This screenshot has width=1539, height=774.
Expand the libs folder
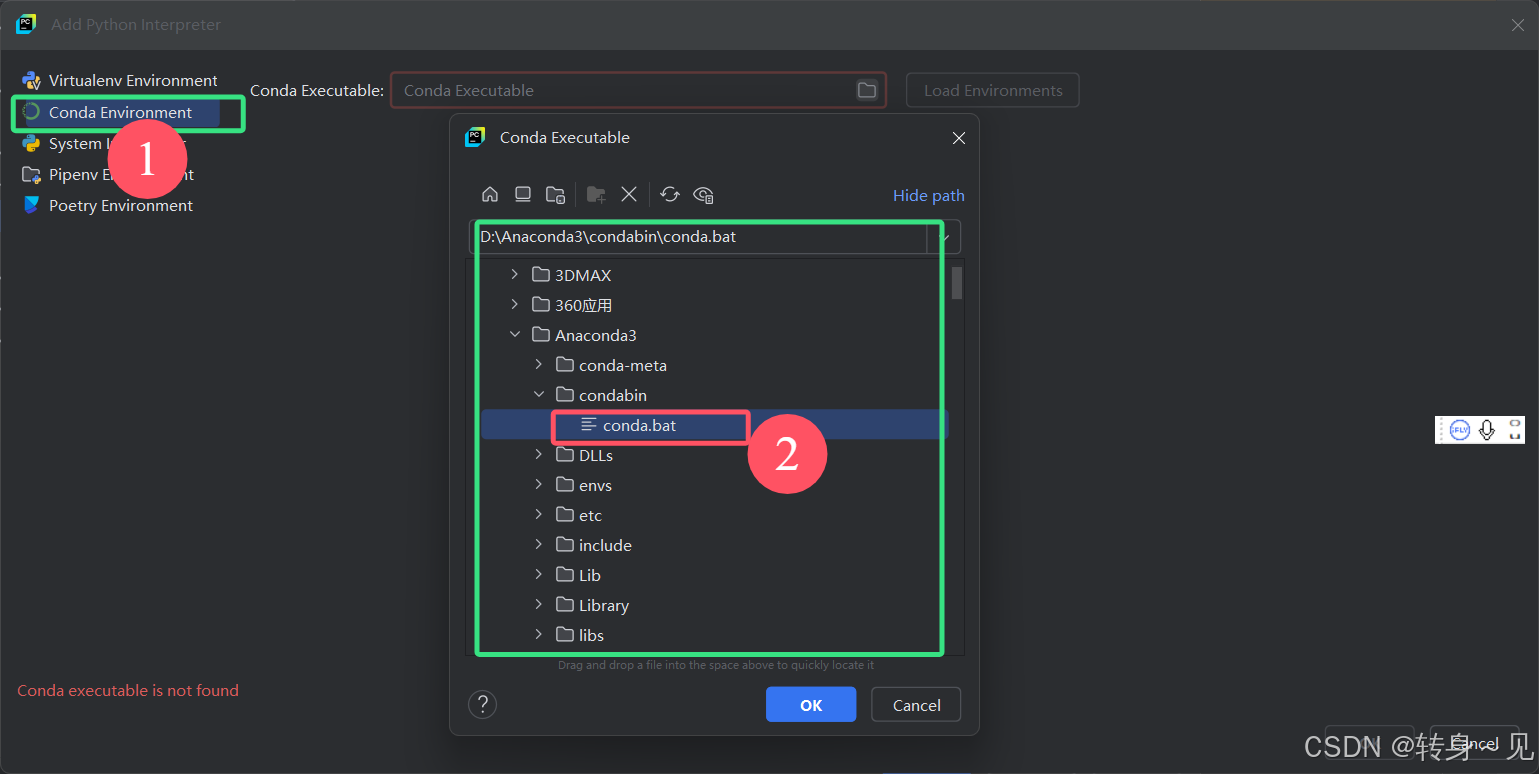pos(539,634)
